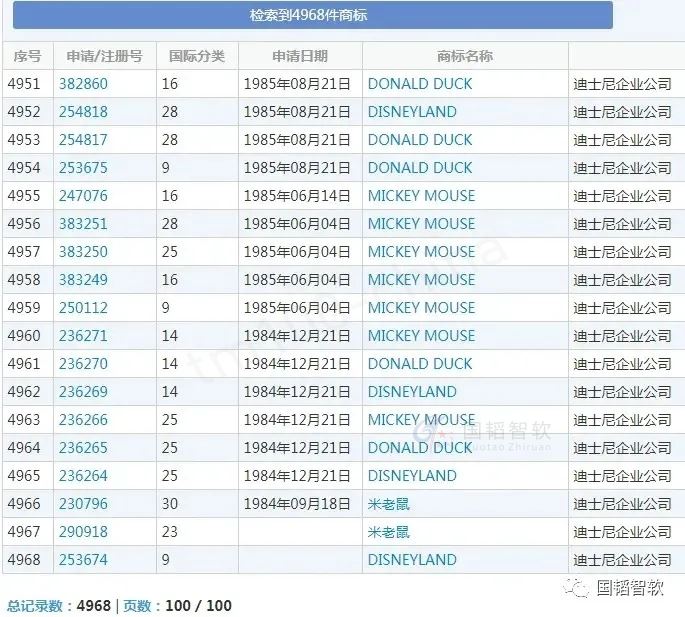The image size is (685, 617).
Task: Open registration number 236265 link
Action: [x=83, y=447]
